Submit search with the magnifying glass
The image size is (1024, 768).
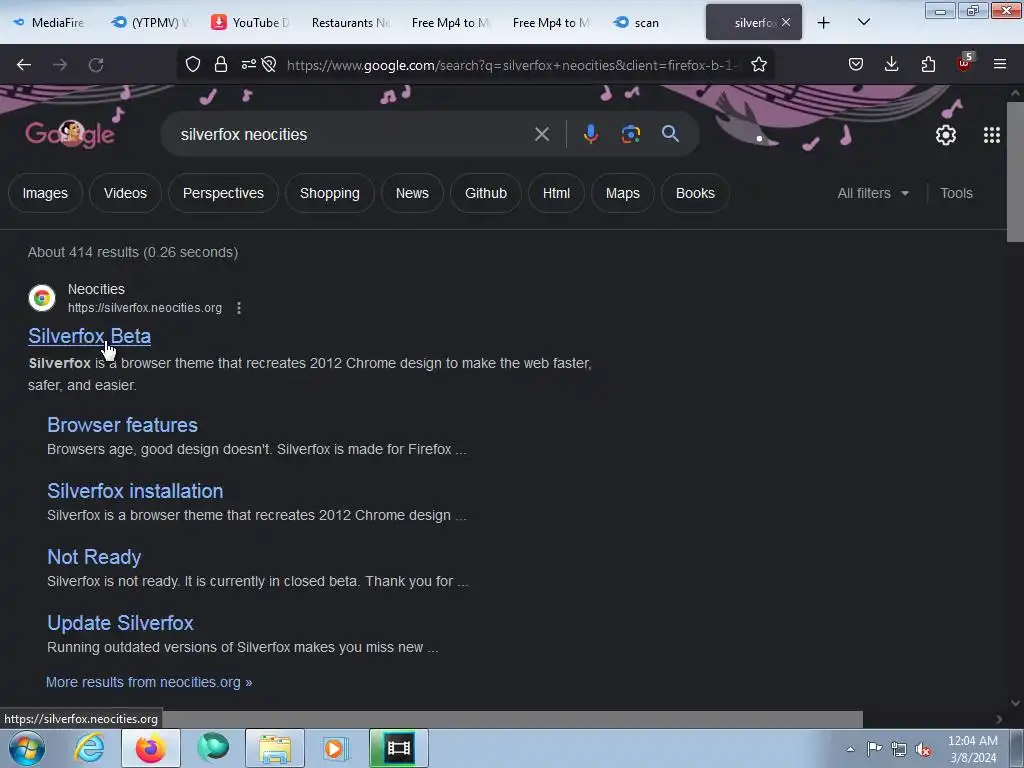coord(670,134)
